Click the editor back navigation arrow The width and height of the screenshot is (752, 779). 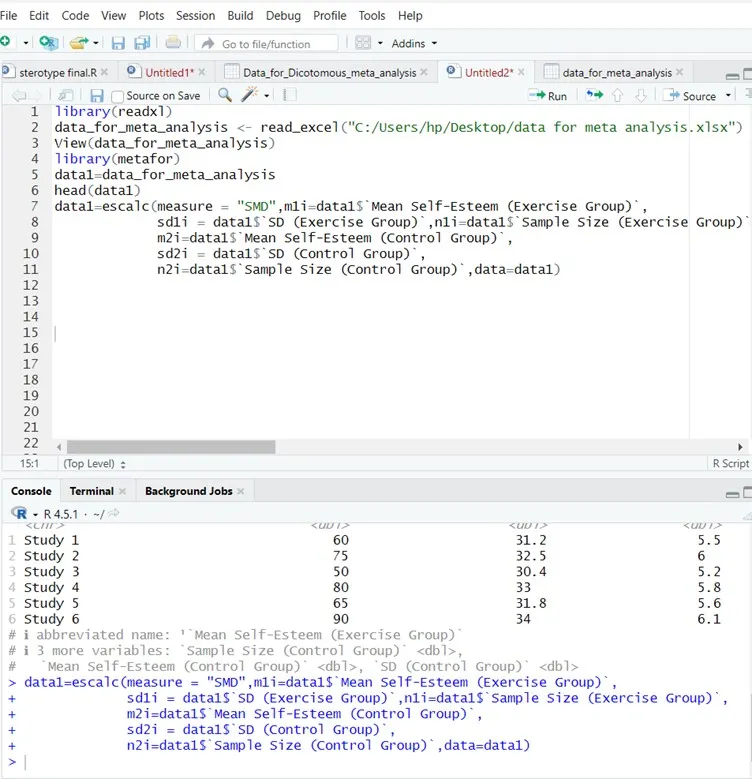point(19,95)
